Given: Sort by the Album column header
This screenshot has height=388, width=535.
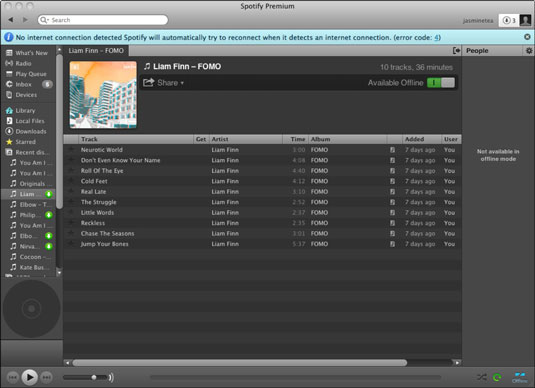Looking at the screenshot, I should (348, 139).
